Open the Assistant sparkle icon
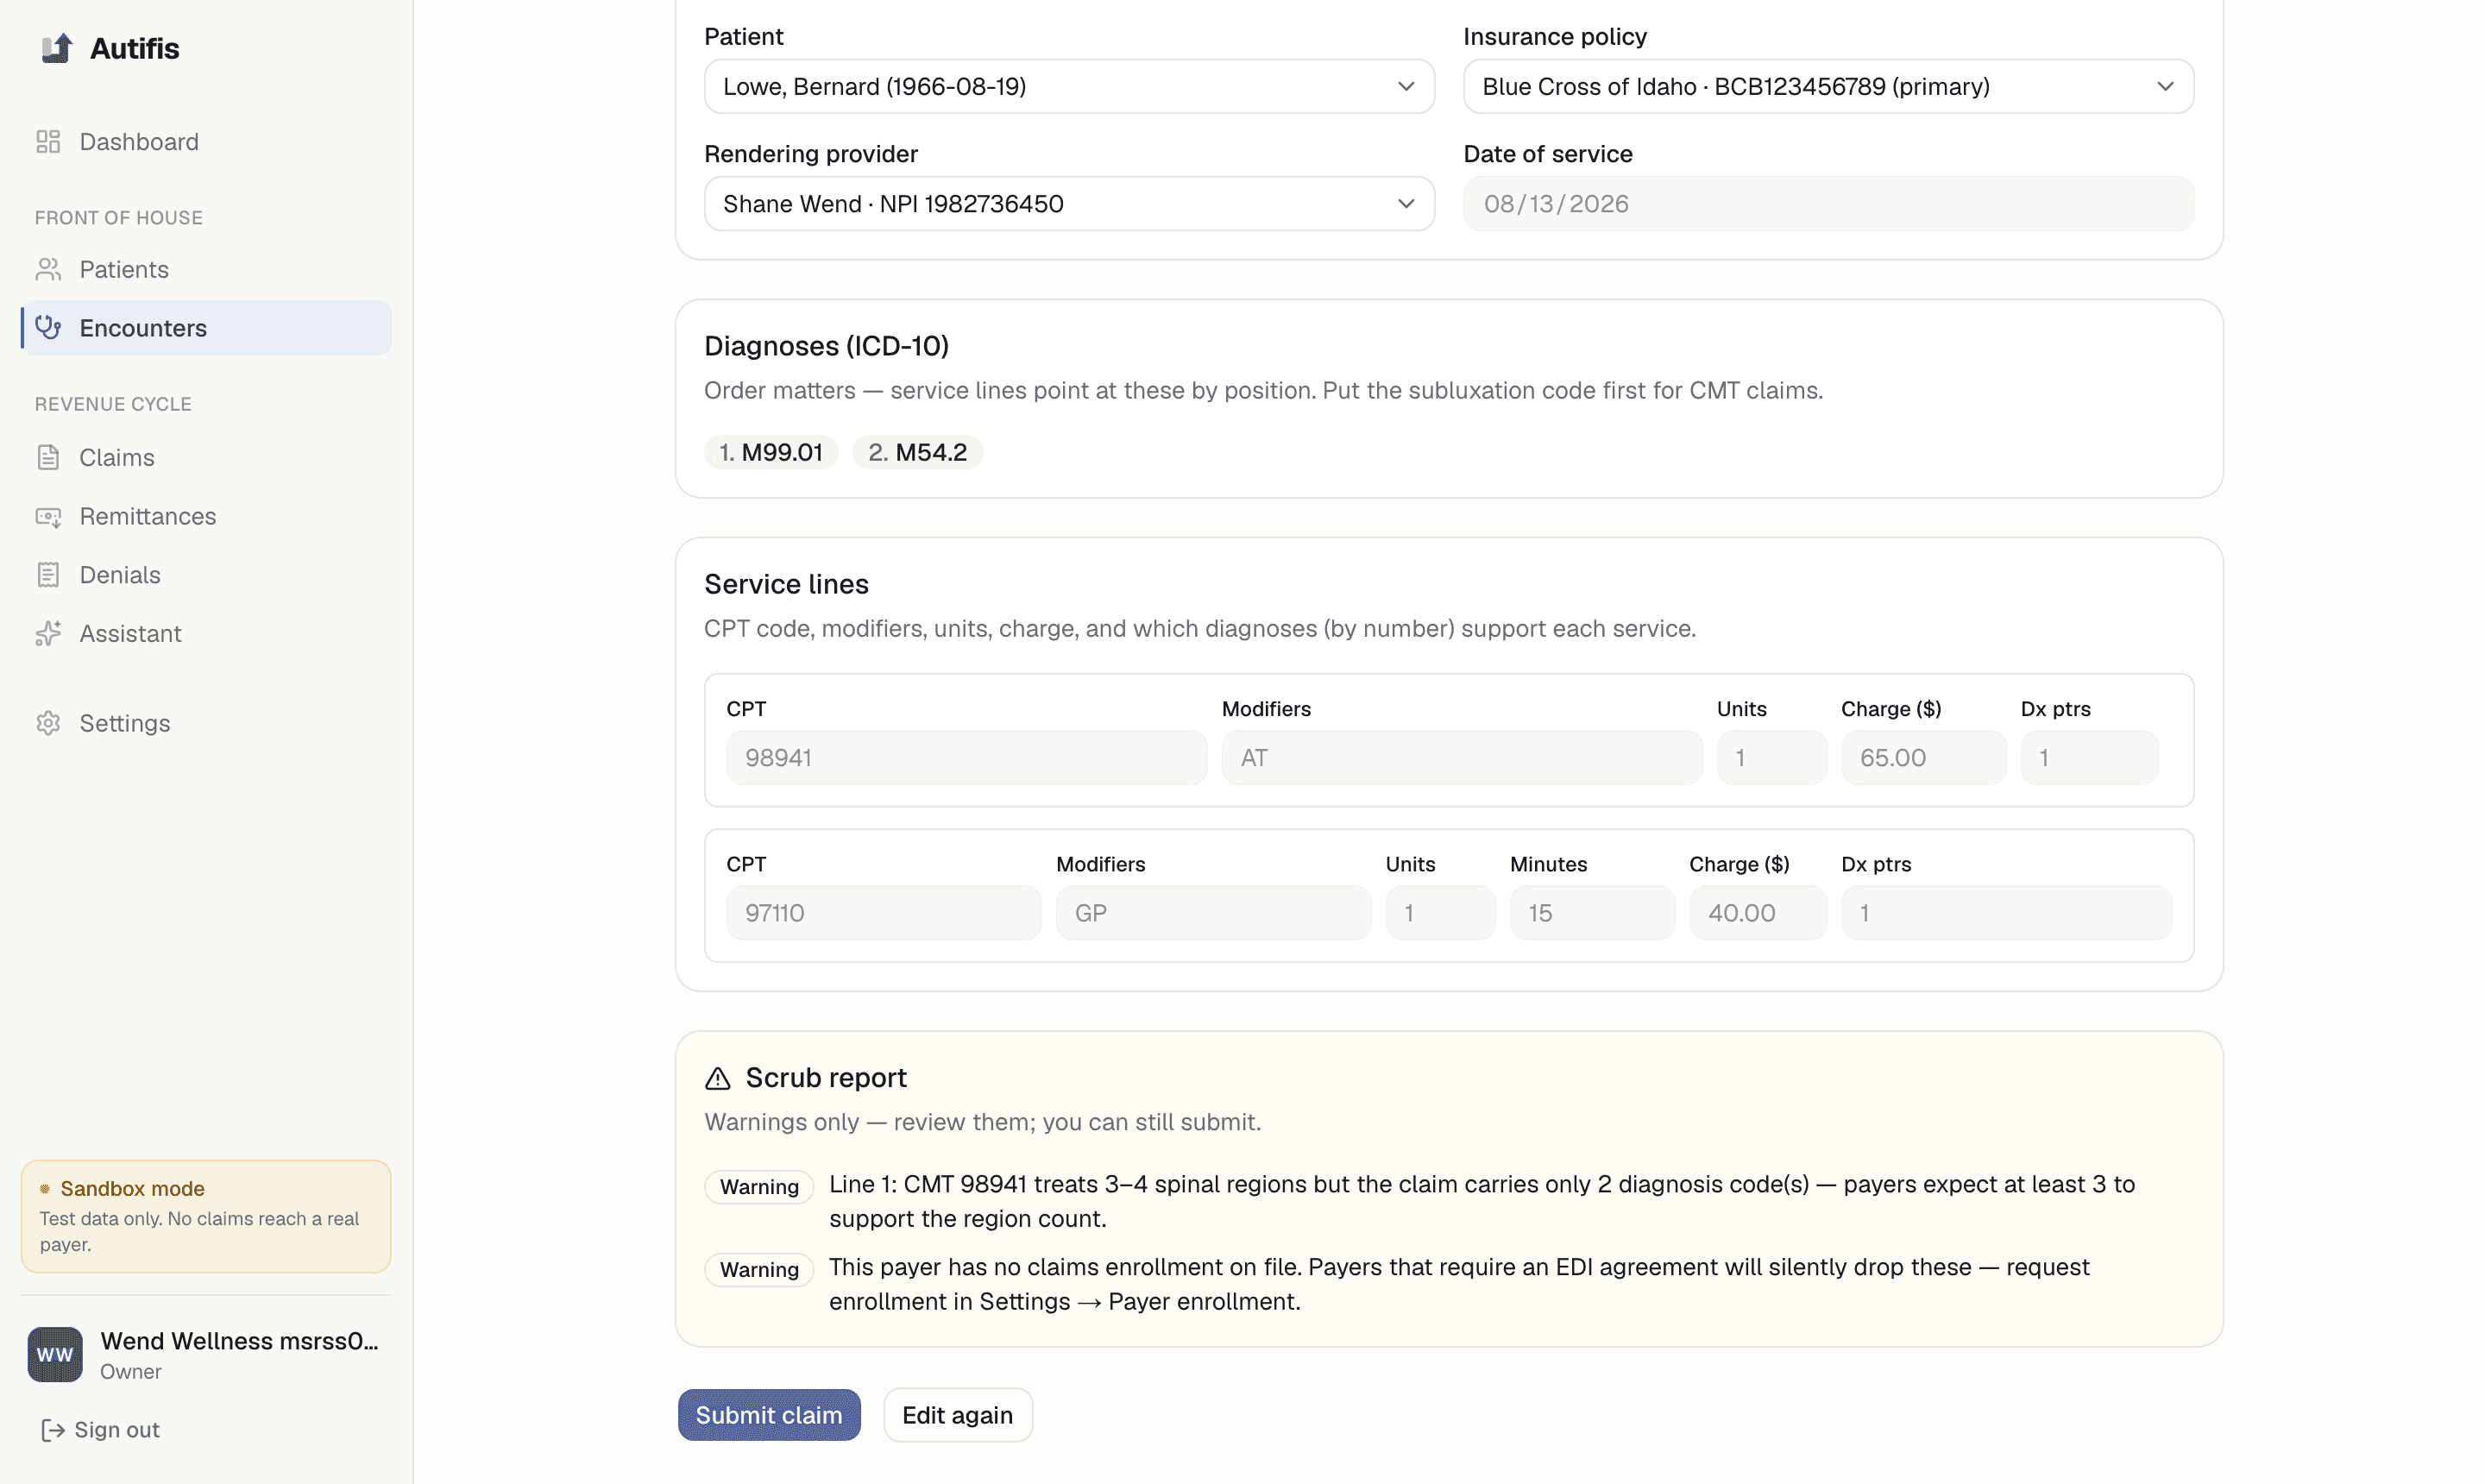Viewport: 2485px width, 1484px height. pyautogui.click(x=48, y=633)
